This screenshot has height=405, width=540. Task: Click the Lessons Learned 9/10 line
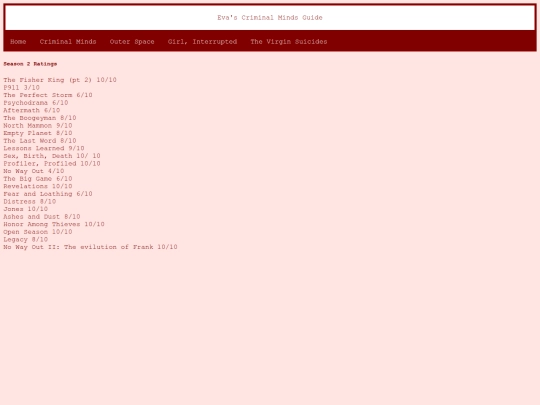point(44,148)
